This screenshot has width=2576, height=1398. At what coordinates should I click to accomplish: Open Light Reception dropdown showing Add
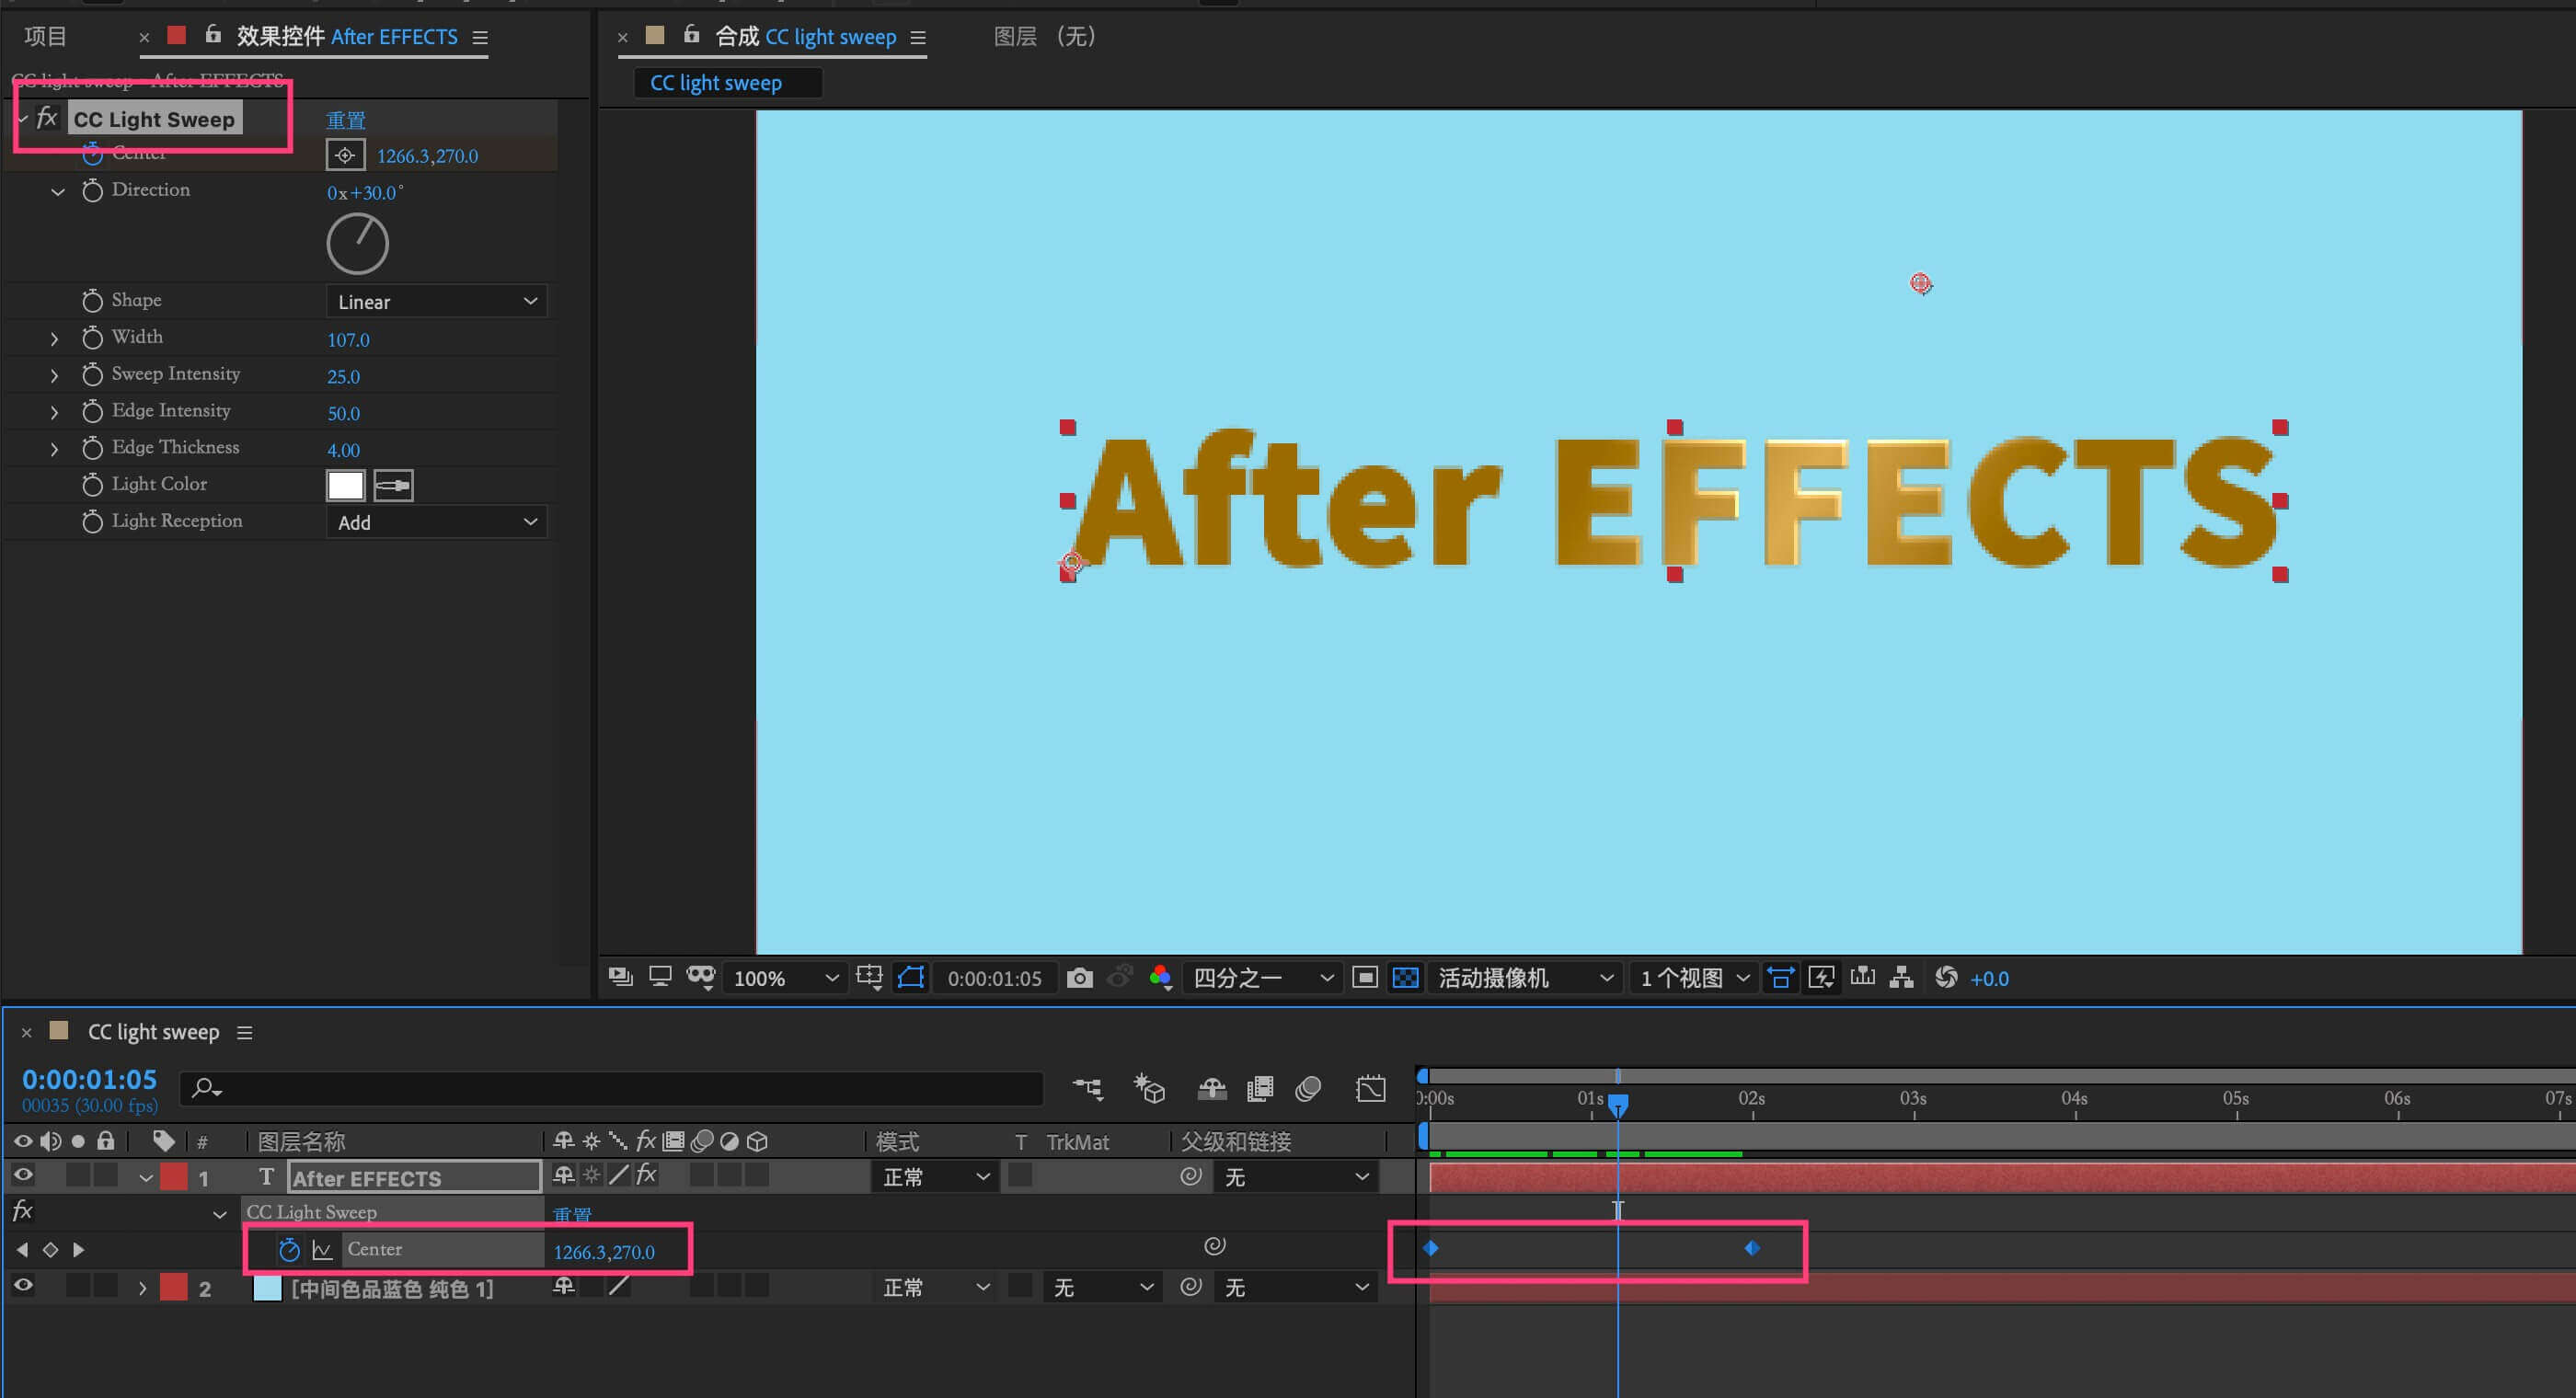436,522
